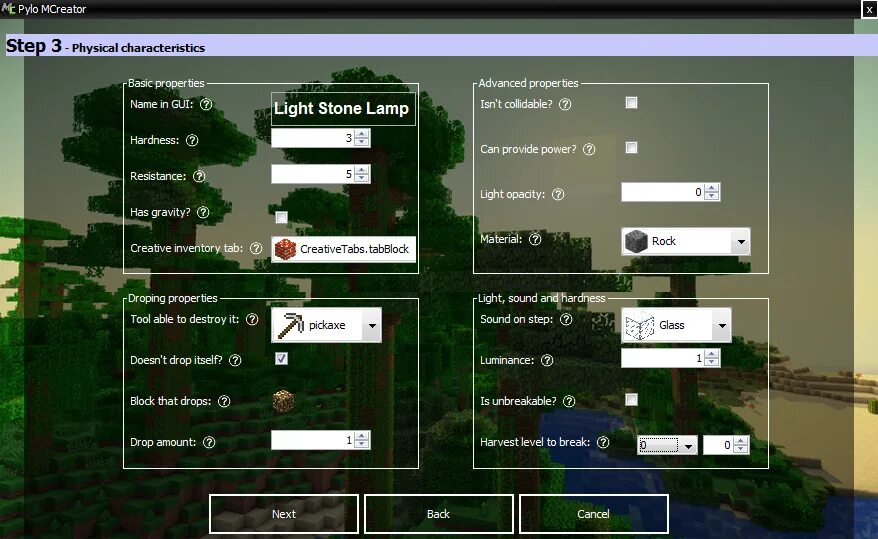
Task: Close the Pylo MCreator window
Action: coord(869,10)
